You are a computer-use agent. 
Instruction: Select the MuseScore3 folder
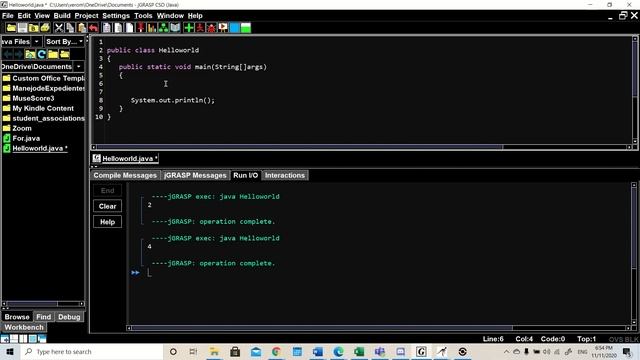(29, 98)
